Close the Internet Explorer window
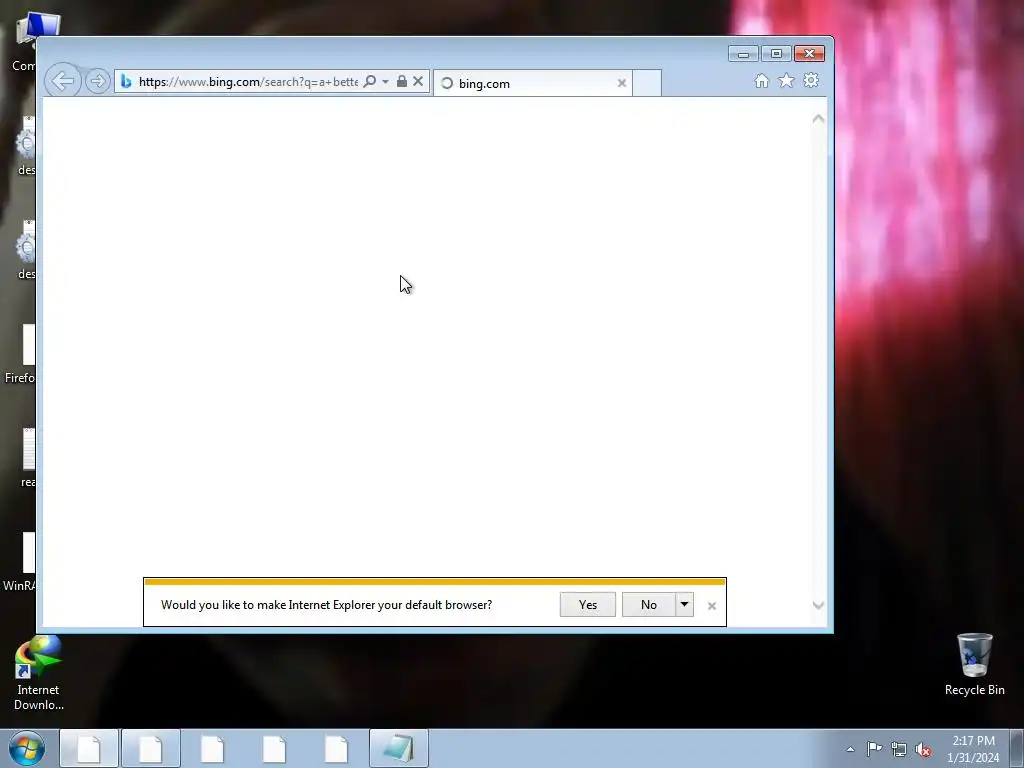 809,54
